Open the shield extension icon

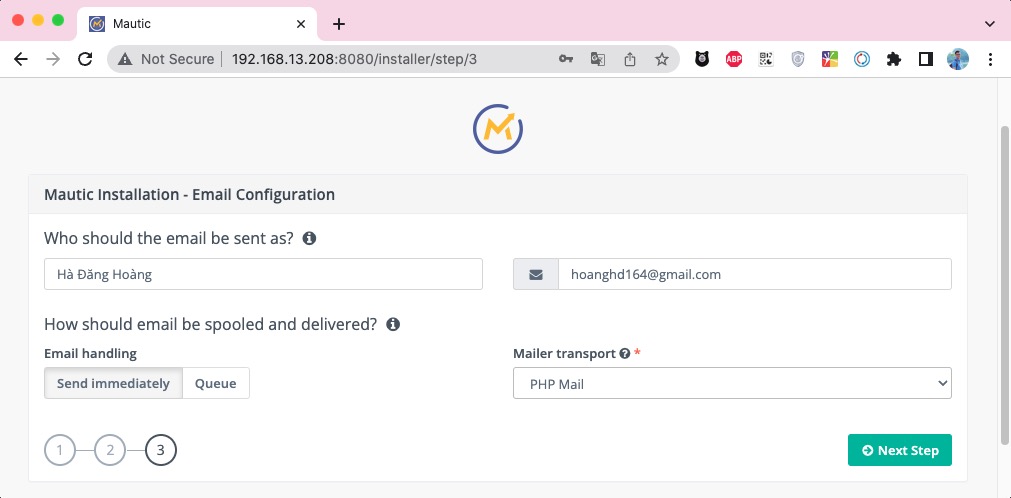click(798, 59)
